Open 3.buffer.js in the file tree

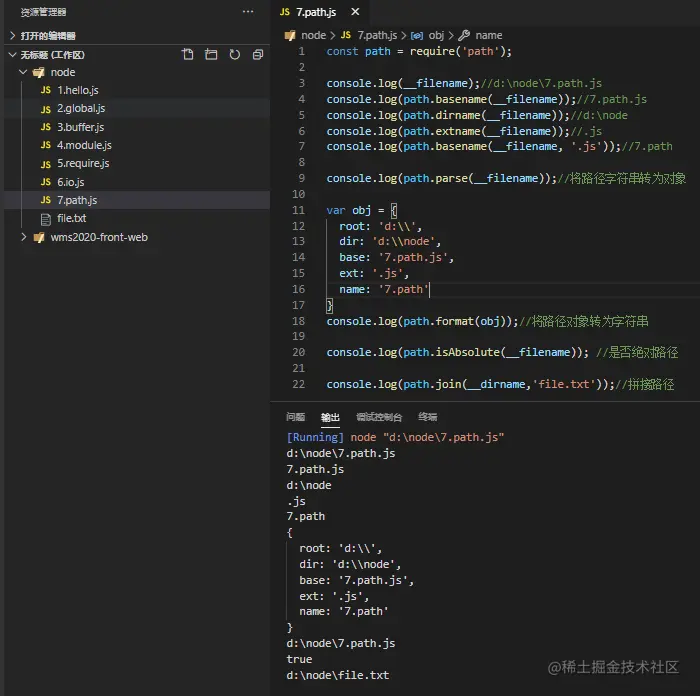pos(137,127)
